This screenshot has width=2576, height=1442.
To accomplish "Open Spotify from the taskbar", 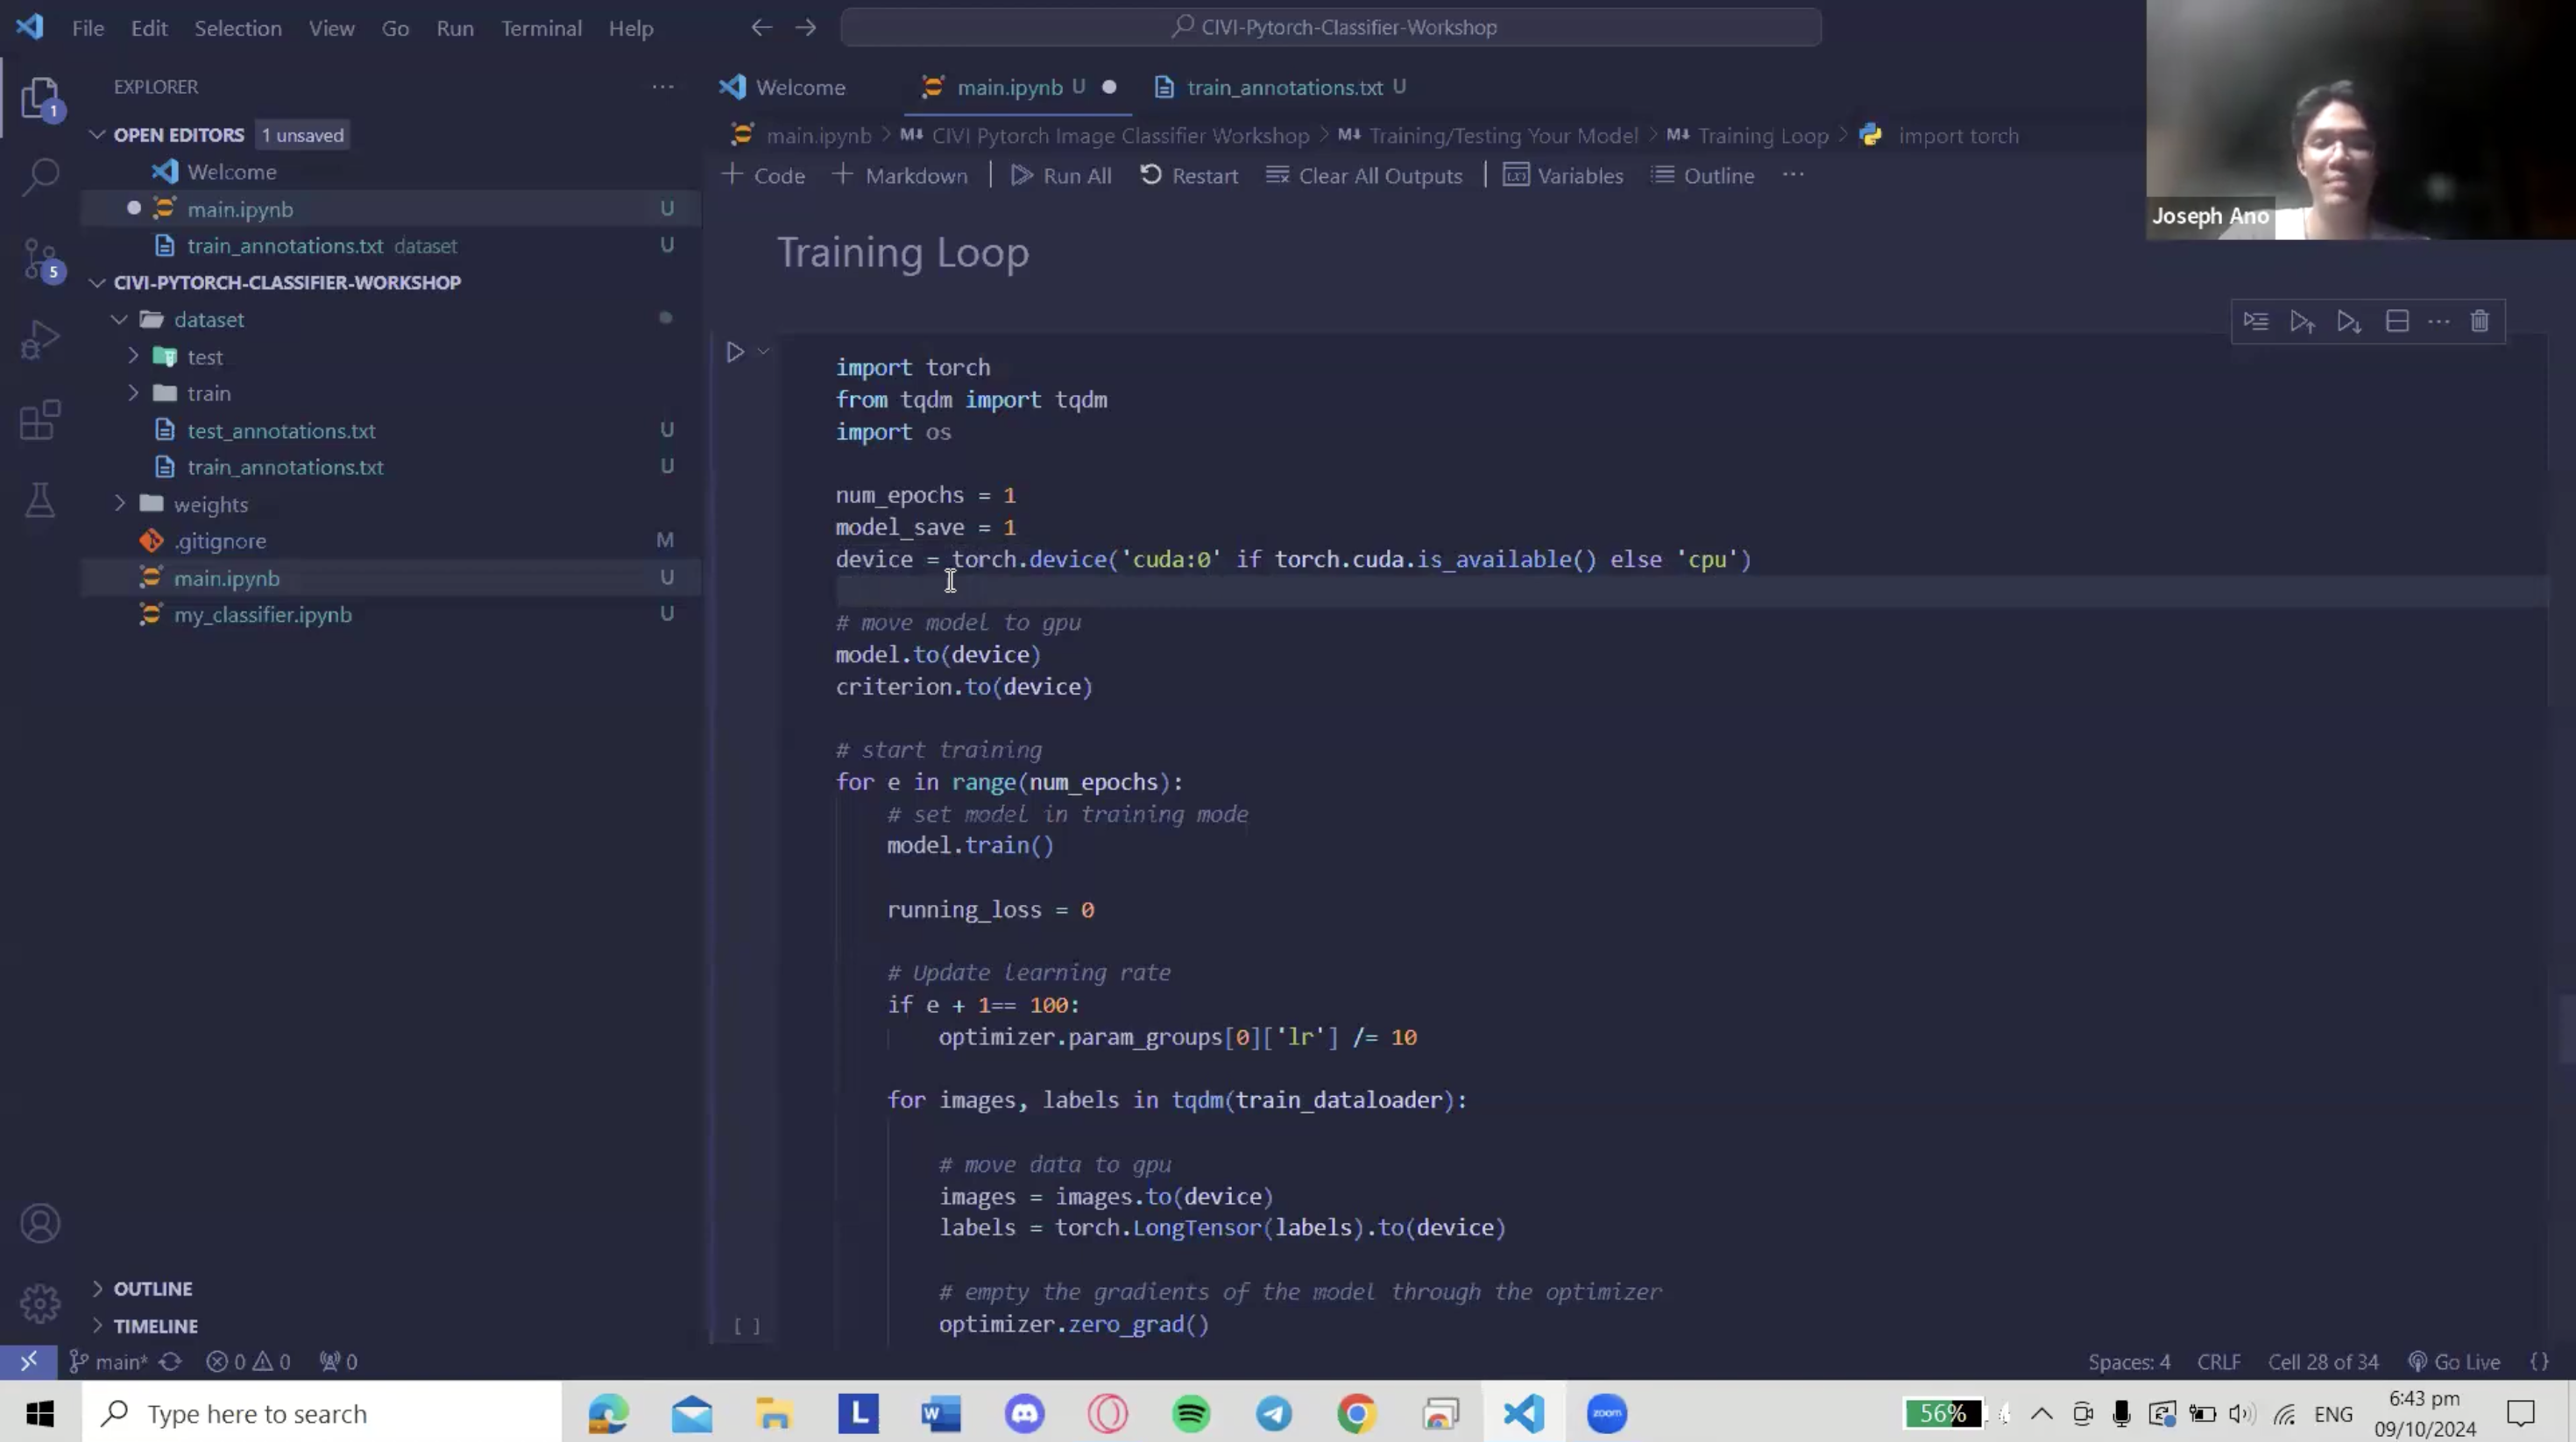I will [x=1191, y=1413].
